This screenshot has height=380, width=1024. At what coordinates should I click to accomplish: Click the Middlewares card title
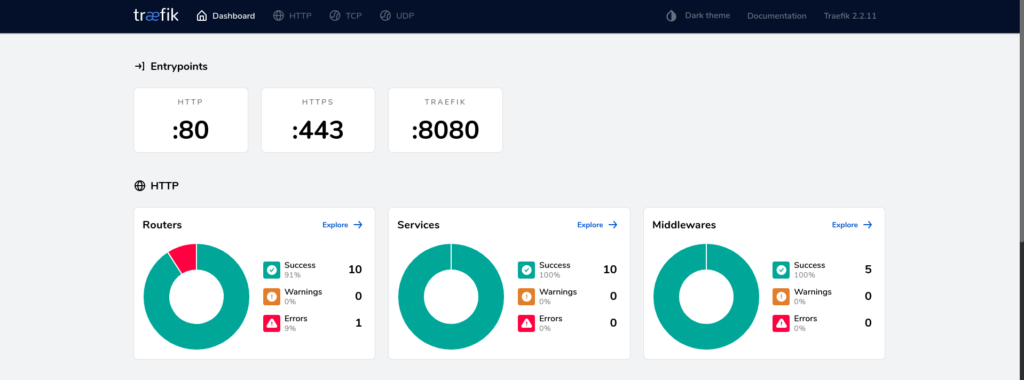(684, 225)
